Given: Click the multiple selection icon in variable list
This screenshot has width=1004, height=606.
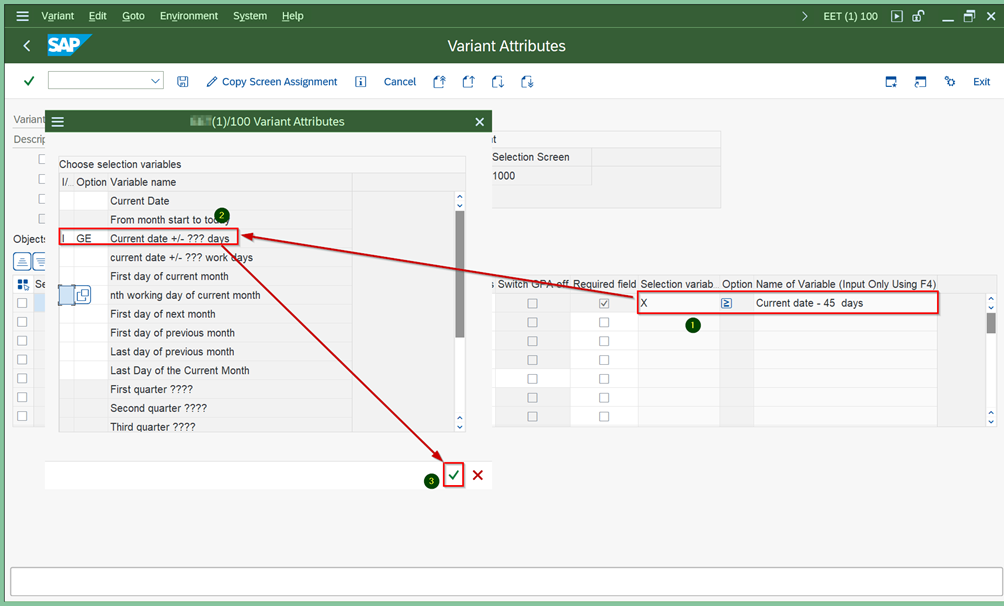Looking at the screenshot, I should click(82, 295).
